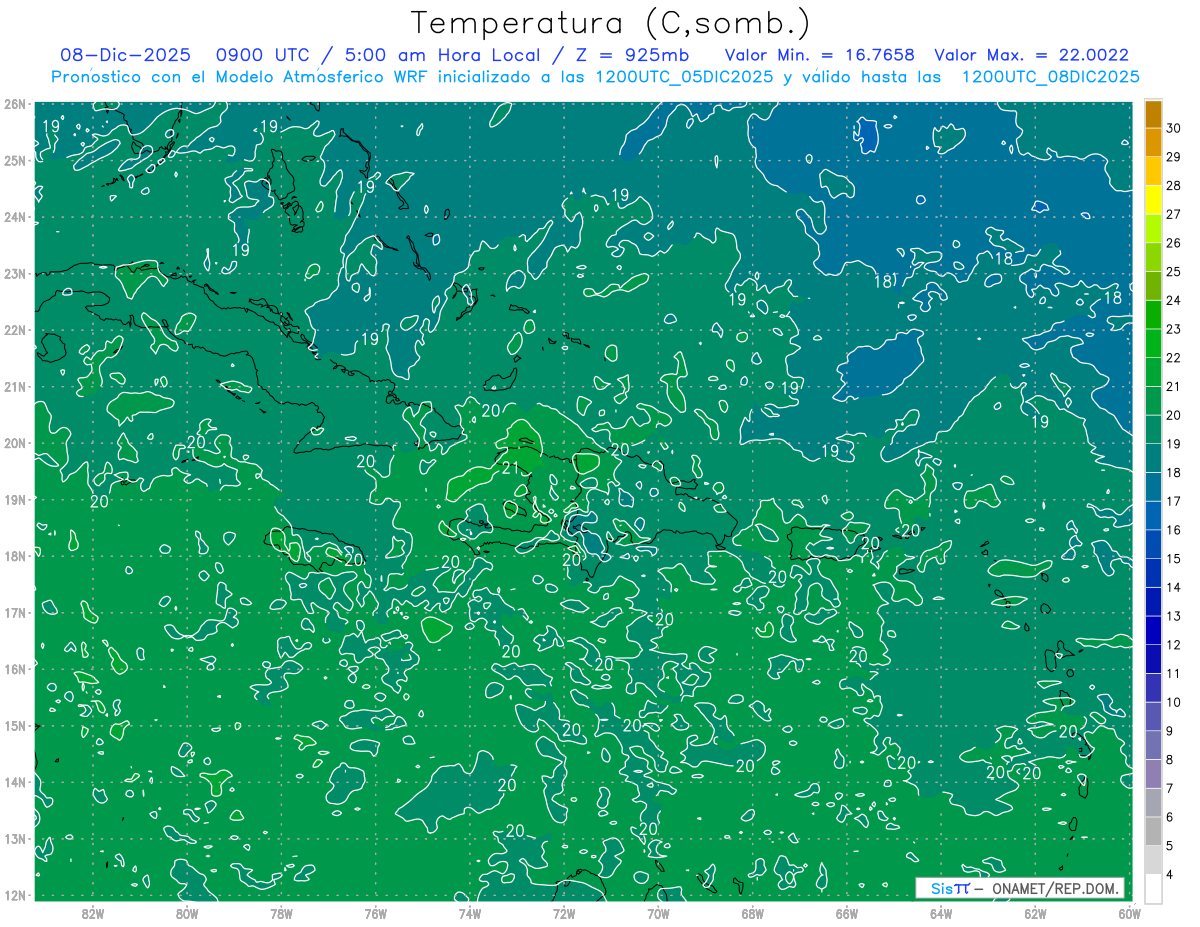Click the '72W' longitude axis label

(564, 913)
